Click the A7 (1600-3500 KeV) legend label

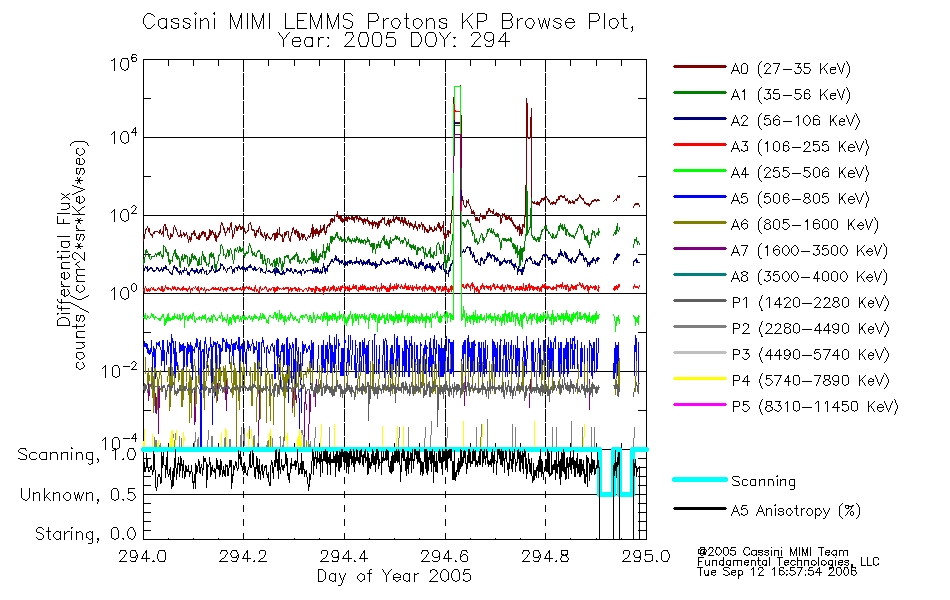(809, 251)
